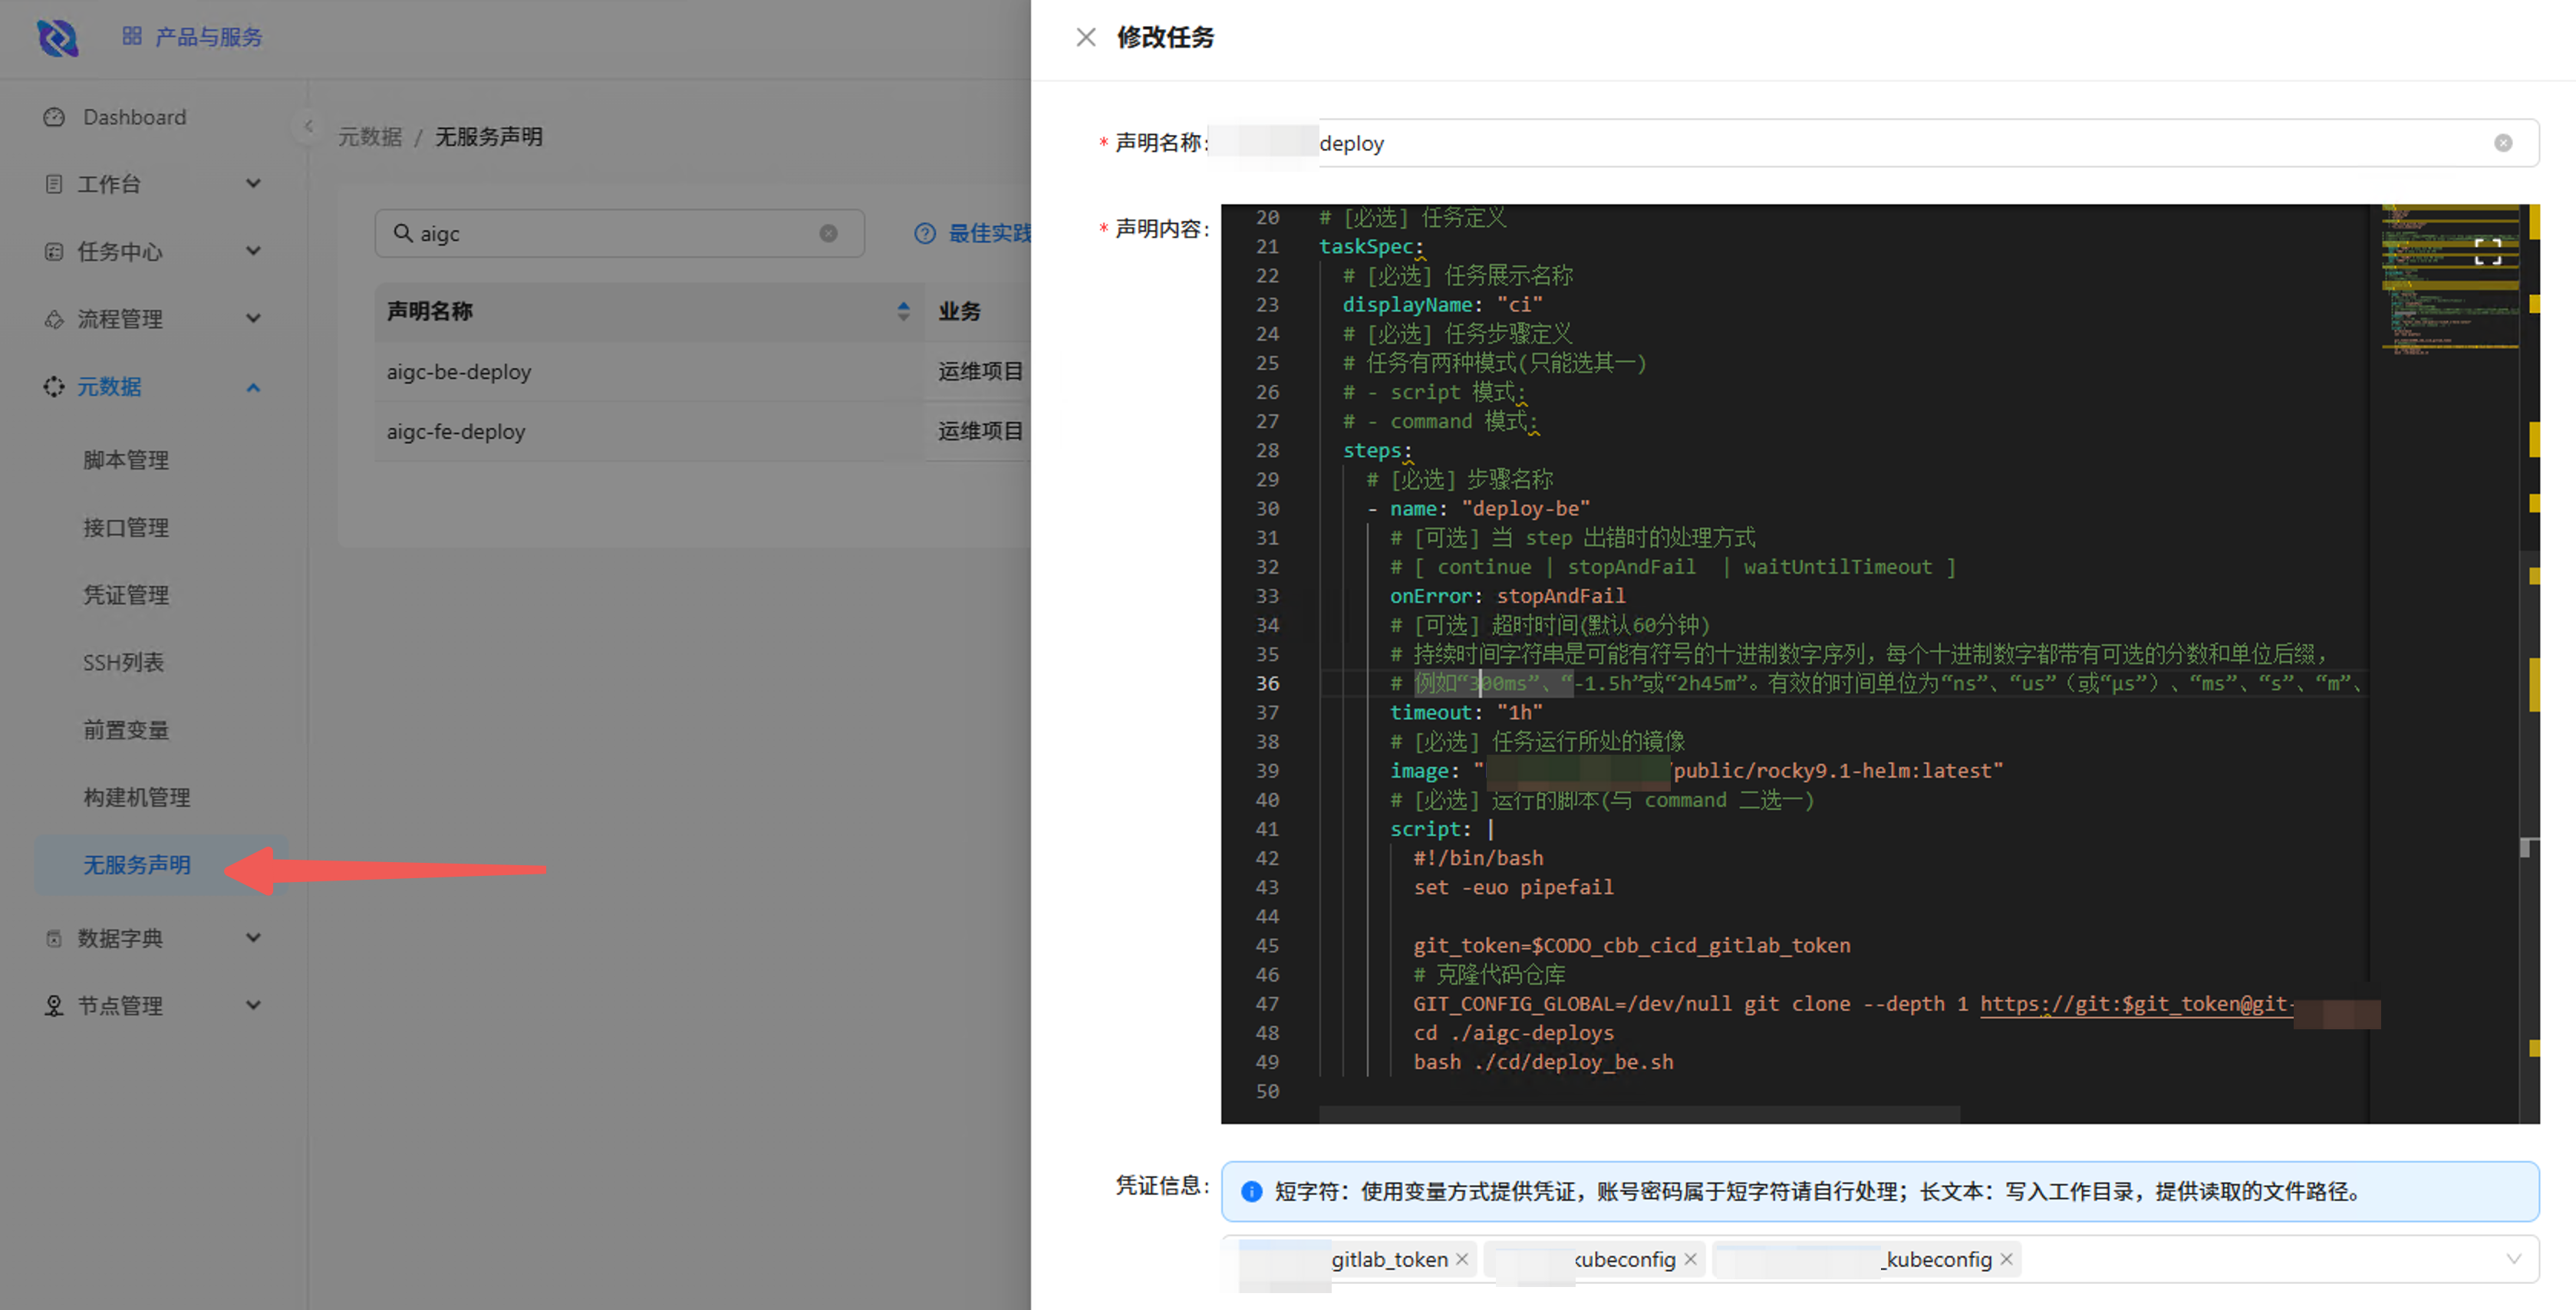Click the 声明名称 input field
This screenshot has height=1310, width=2576.
click(1875, 143)
